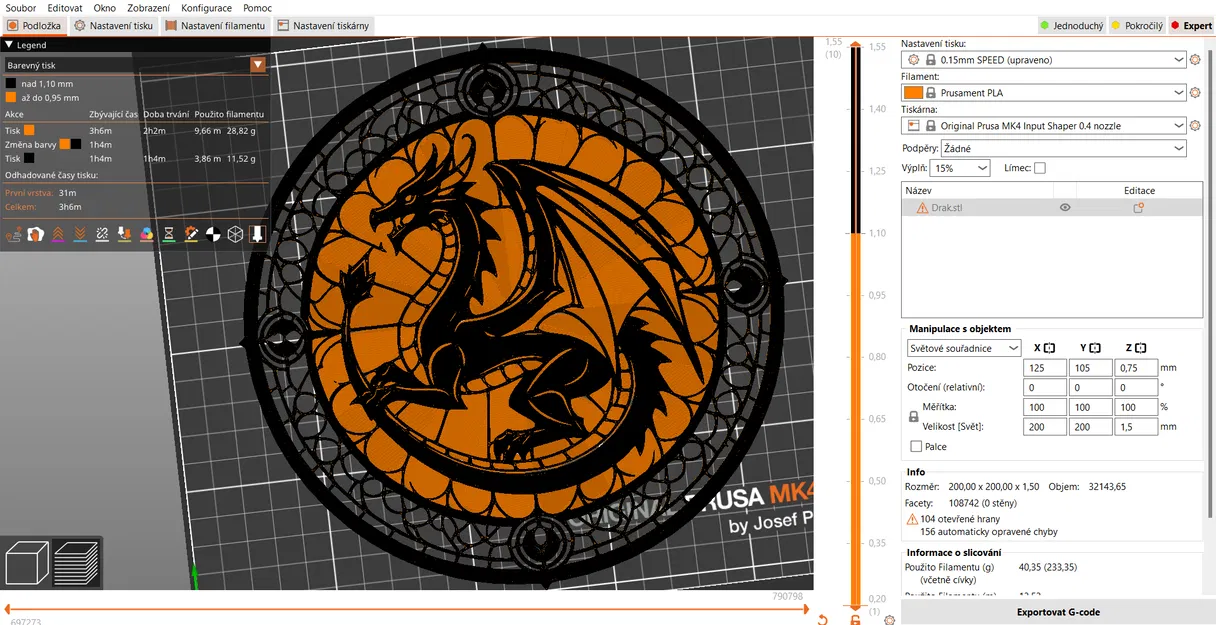The height and width of the screenshot is (625, 1216).
Task: Open the Barevný tisk view-type dropdown
Action: (258, 65)
